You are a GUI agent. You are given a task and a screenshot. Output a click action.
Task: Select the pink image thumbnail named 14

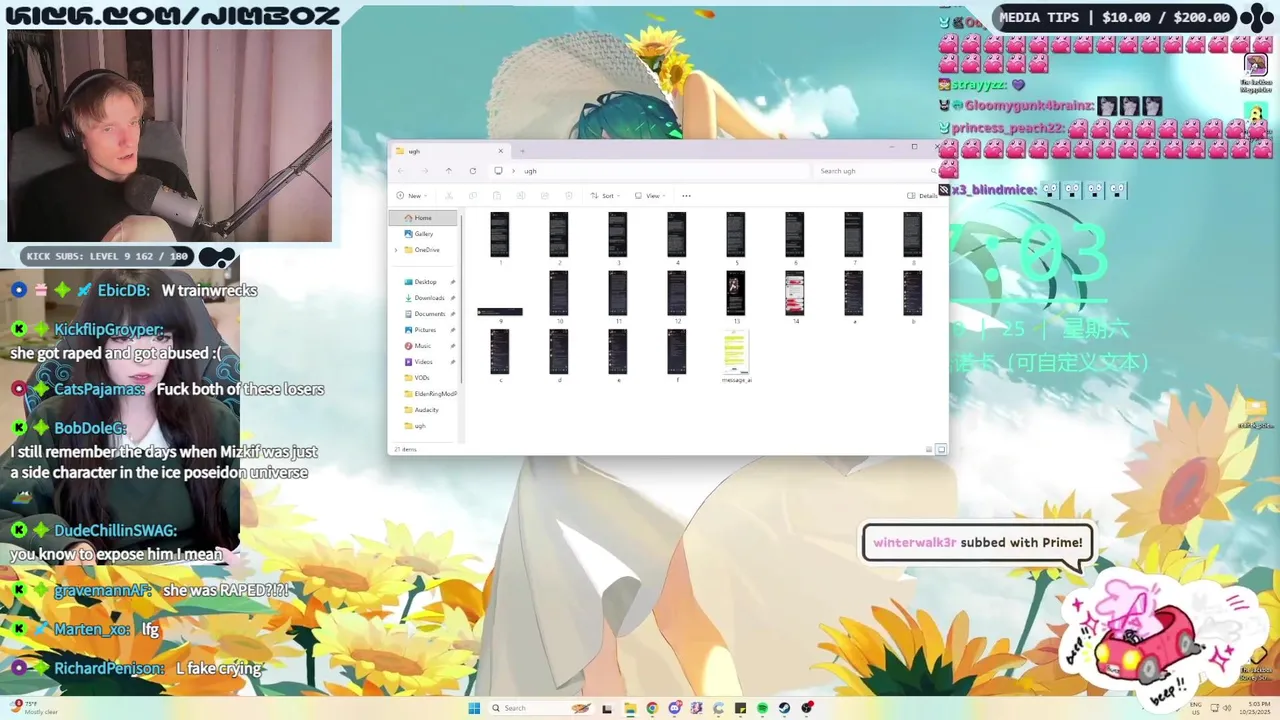795,295
